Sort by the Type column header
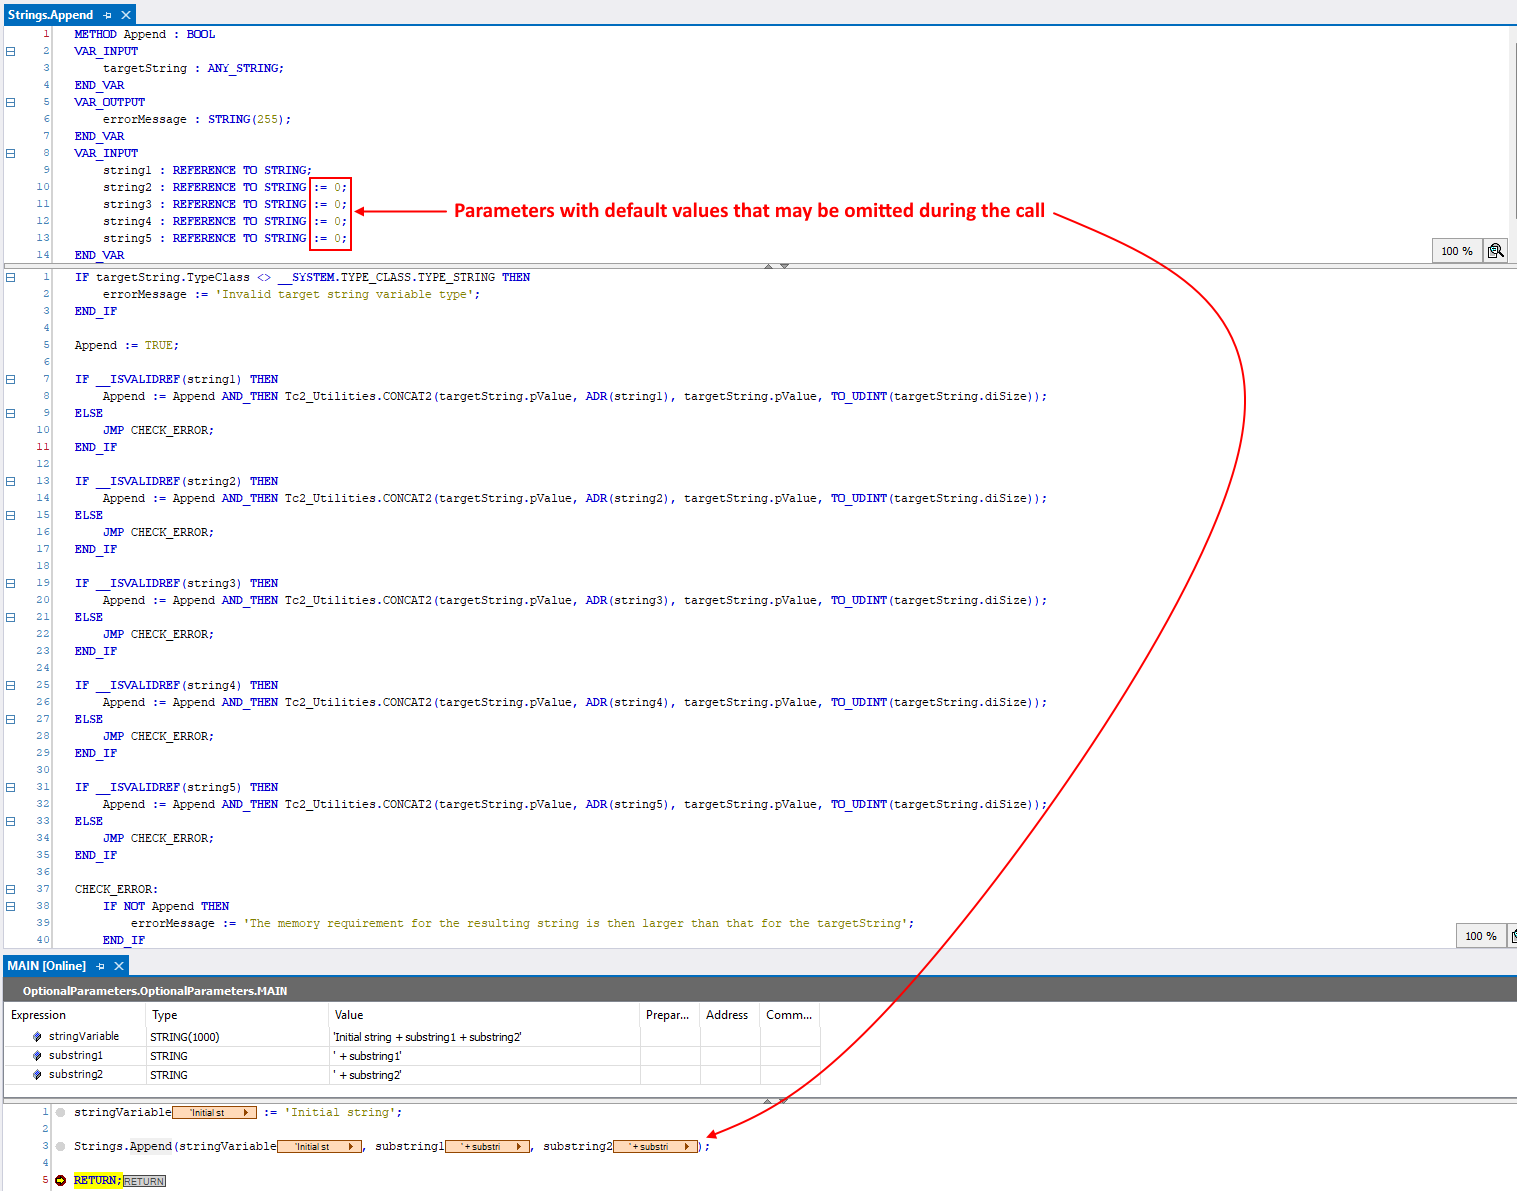This screenshot has height=1191, width=1517. (x=237, y=1015)
